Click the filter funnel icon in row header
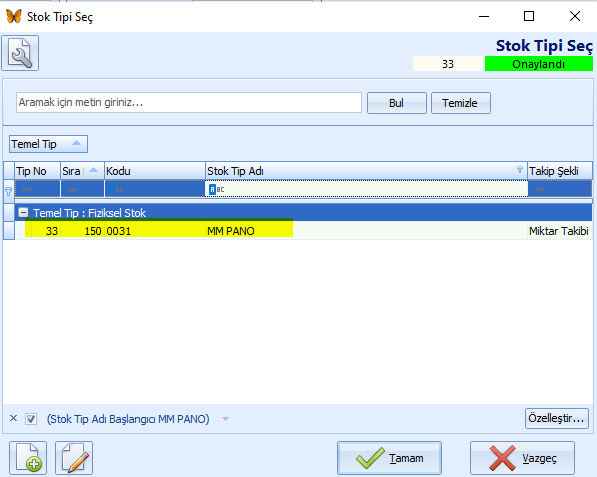The image size is (597, 477). 8,191
